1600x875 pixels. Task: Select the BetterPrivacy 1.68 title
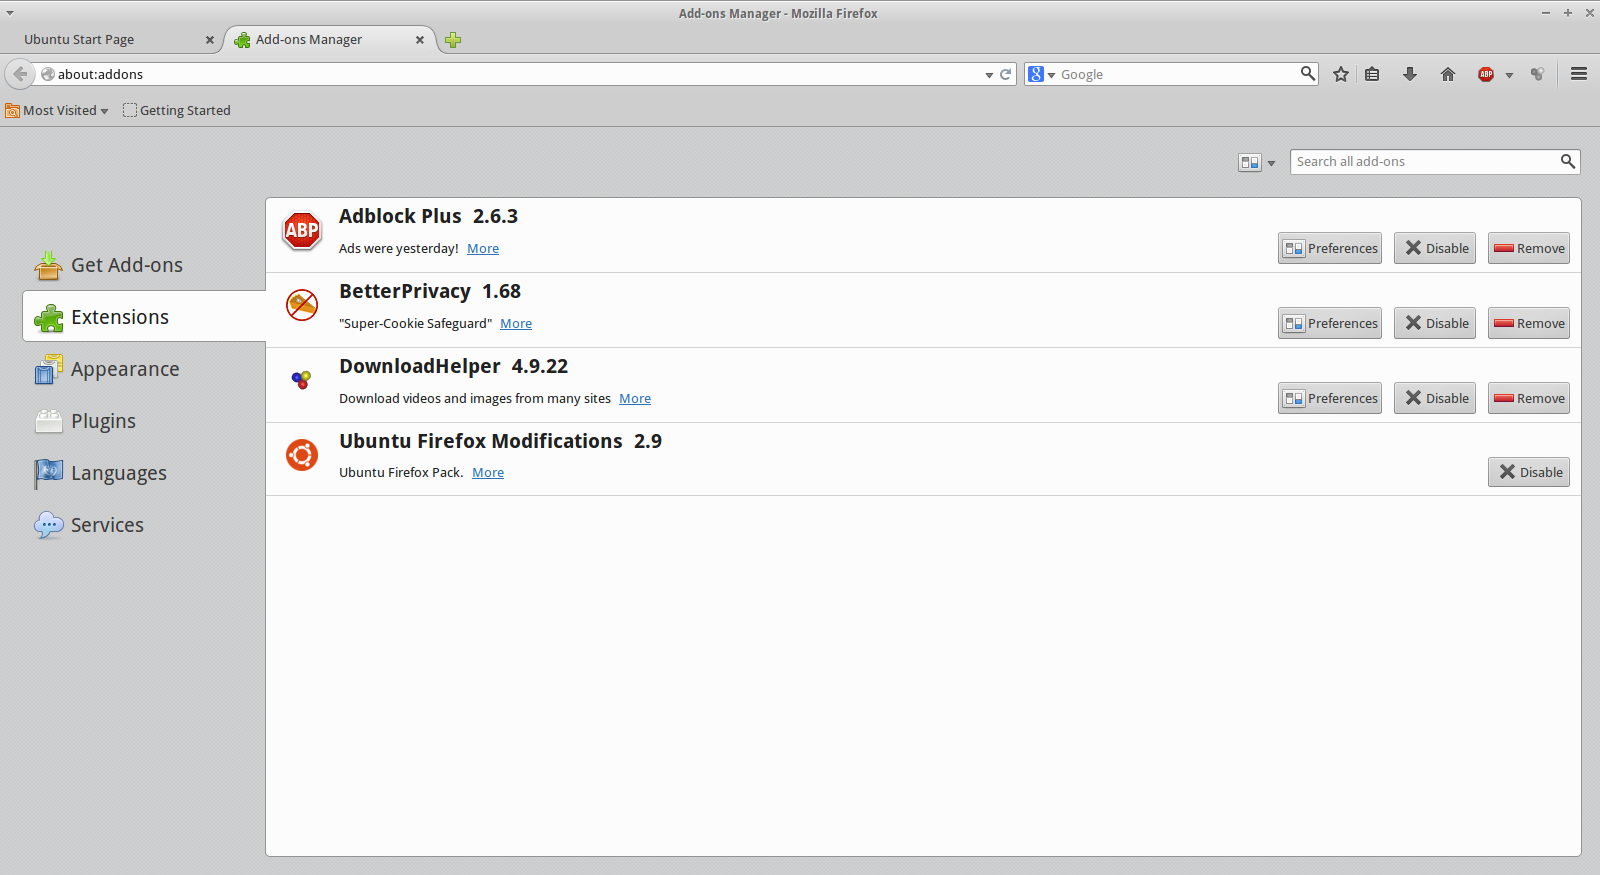(x=430, y=291)
